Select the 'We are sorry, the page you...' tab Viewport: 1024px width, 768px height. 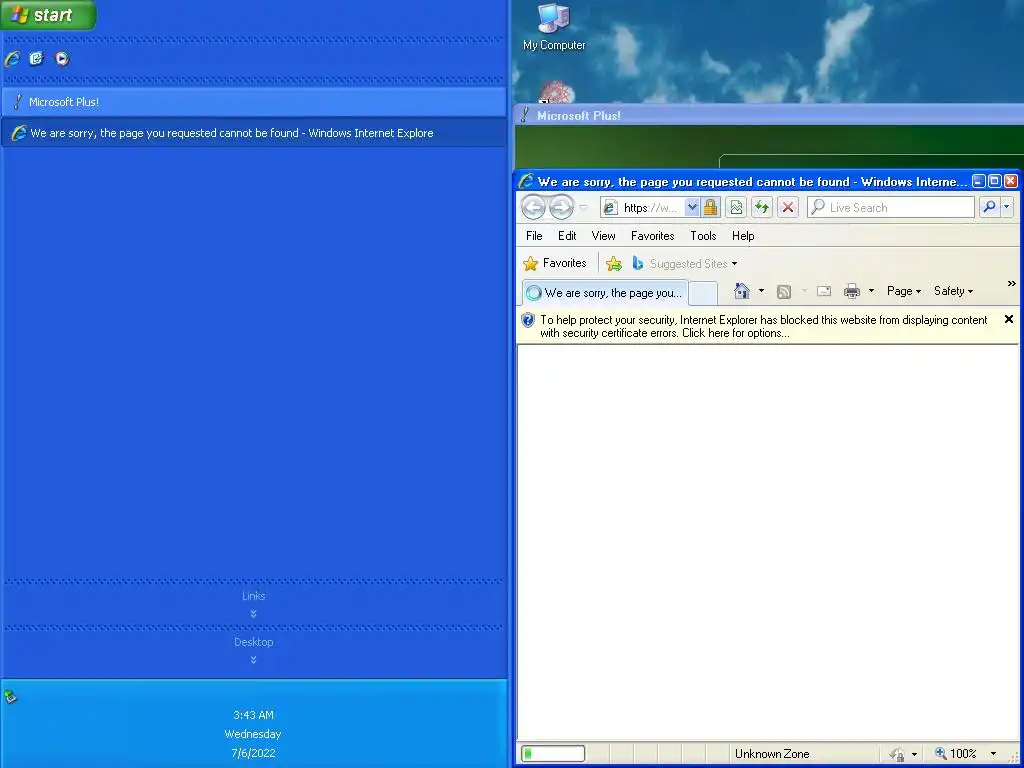pos(605,293)
